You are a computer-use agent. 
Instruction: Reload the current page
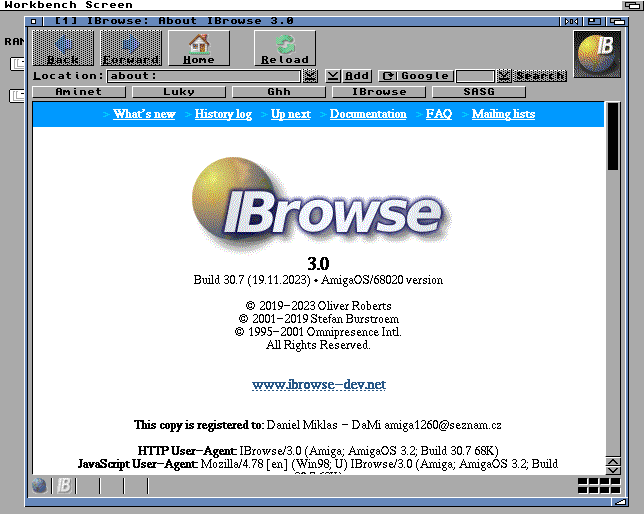285,48
